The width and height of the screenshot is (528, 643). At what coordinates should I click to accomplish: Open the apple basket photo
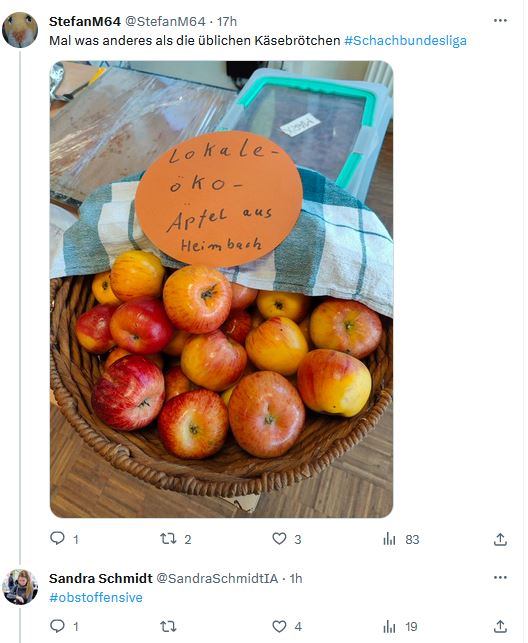point(221,289)
